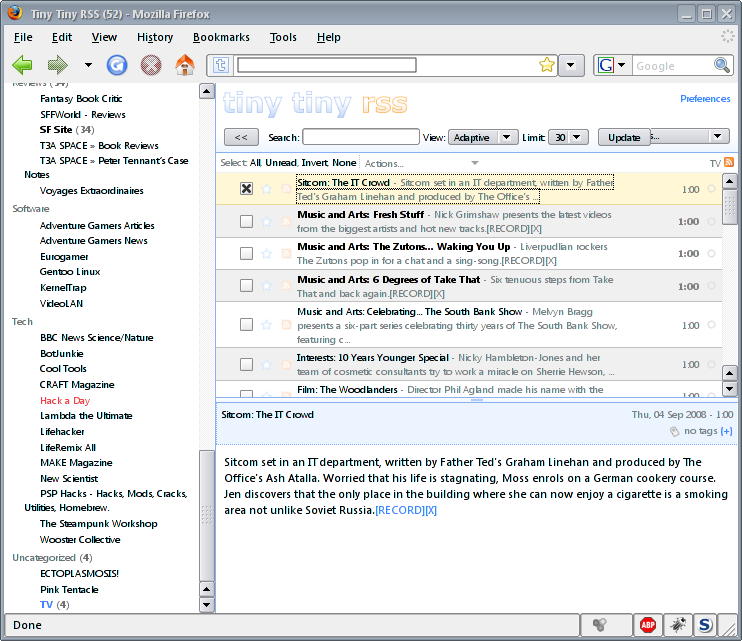Open the Bookmarks menu

(x=221, y=37)
